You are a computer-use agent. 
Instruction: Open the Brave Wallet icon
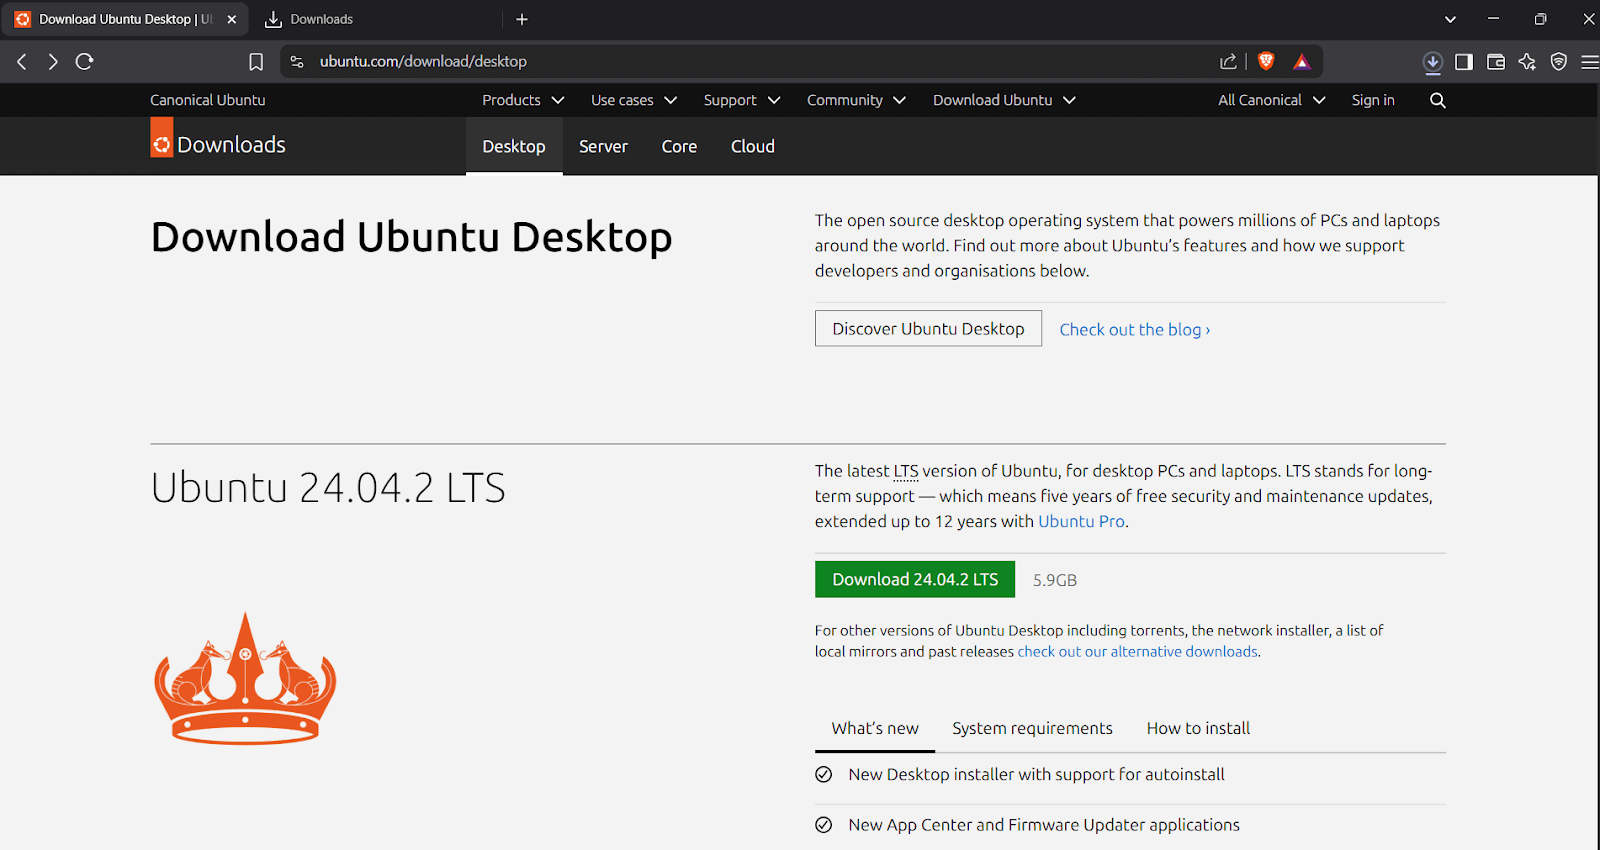click(1496, 62)
